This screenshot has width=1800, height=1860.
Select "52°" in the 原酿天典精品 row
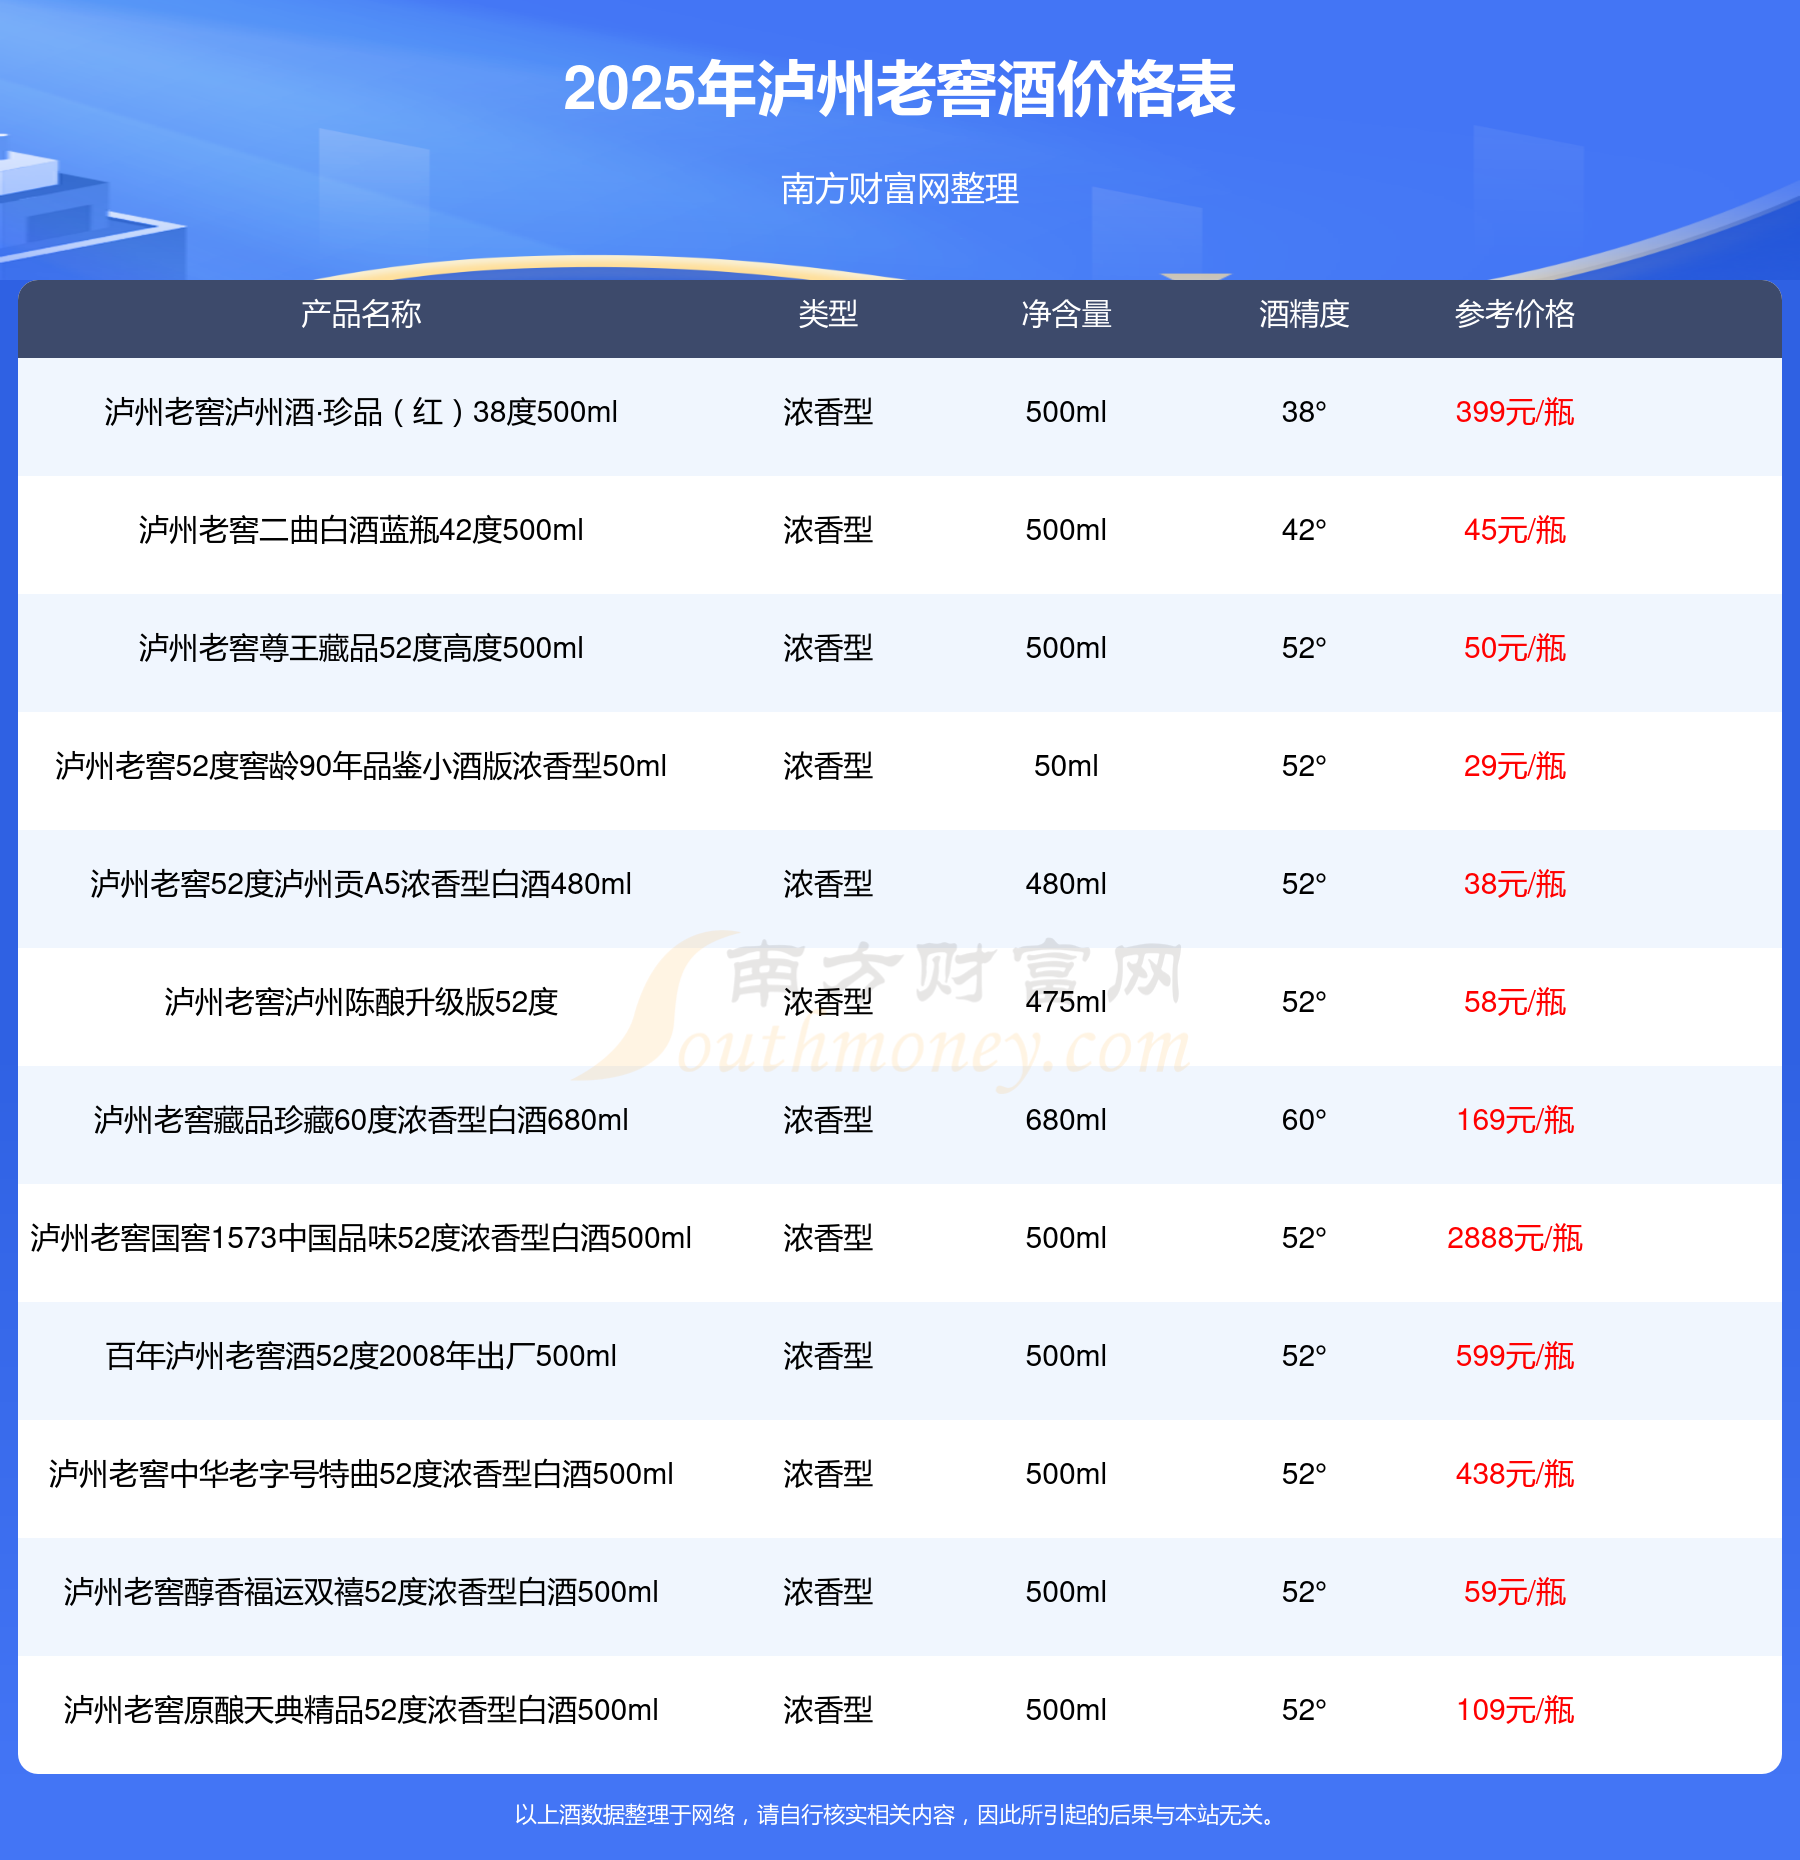1304,1710
